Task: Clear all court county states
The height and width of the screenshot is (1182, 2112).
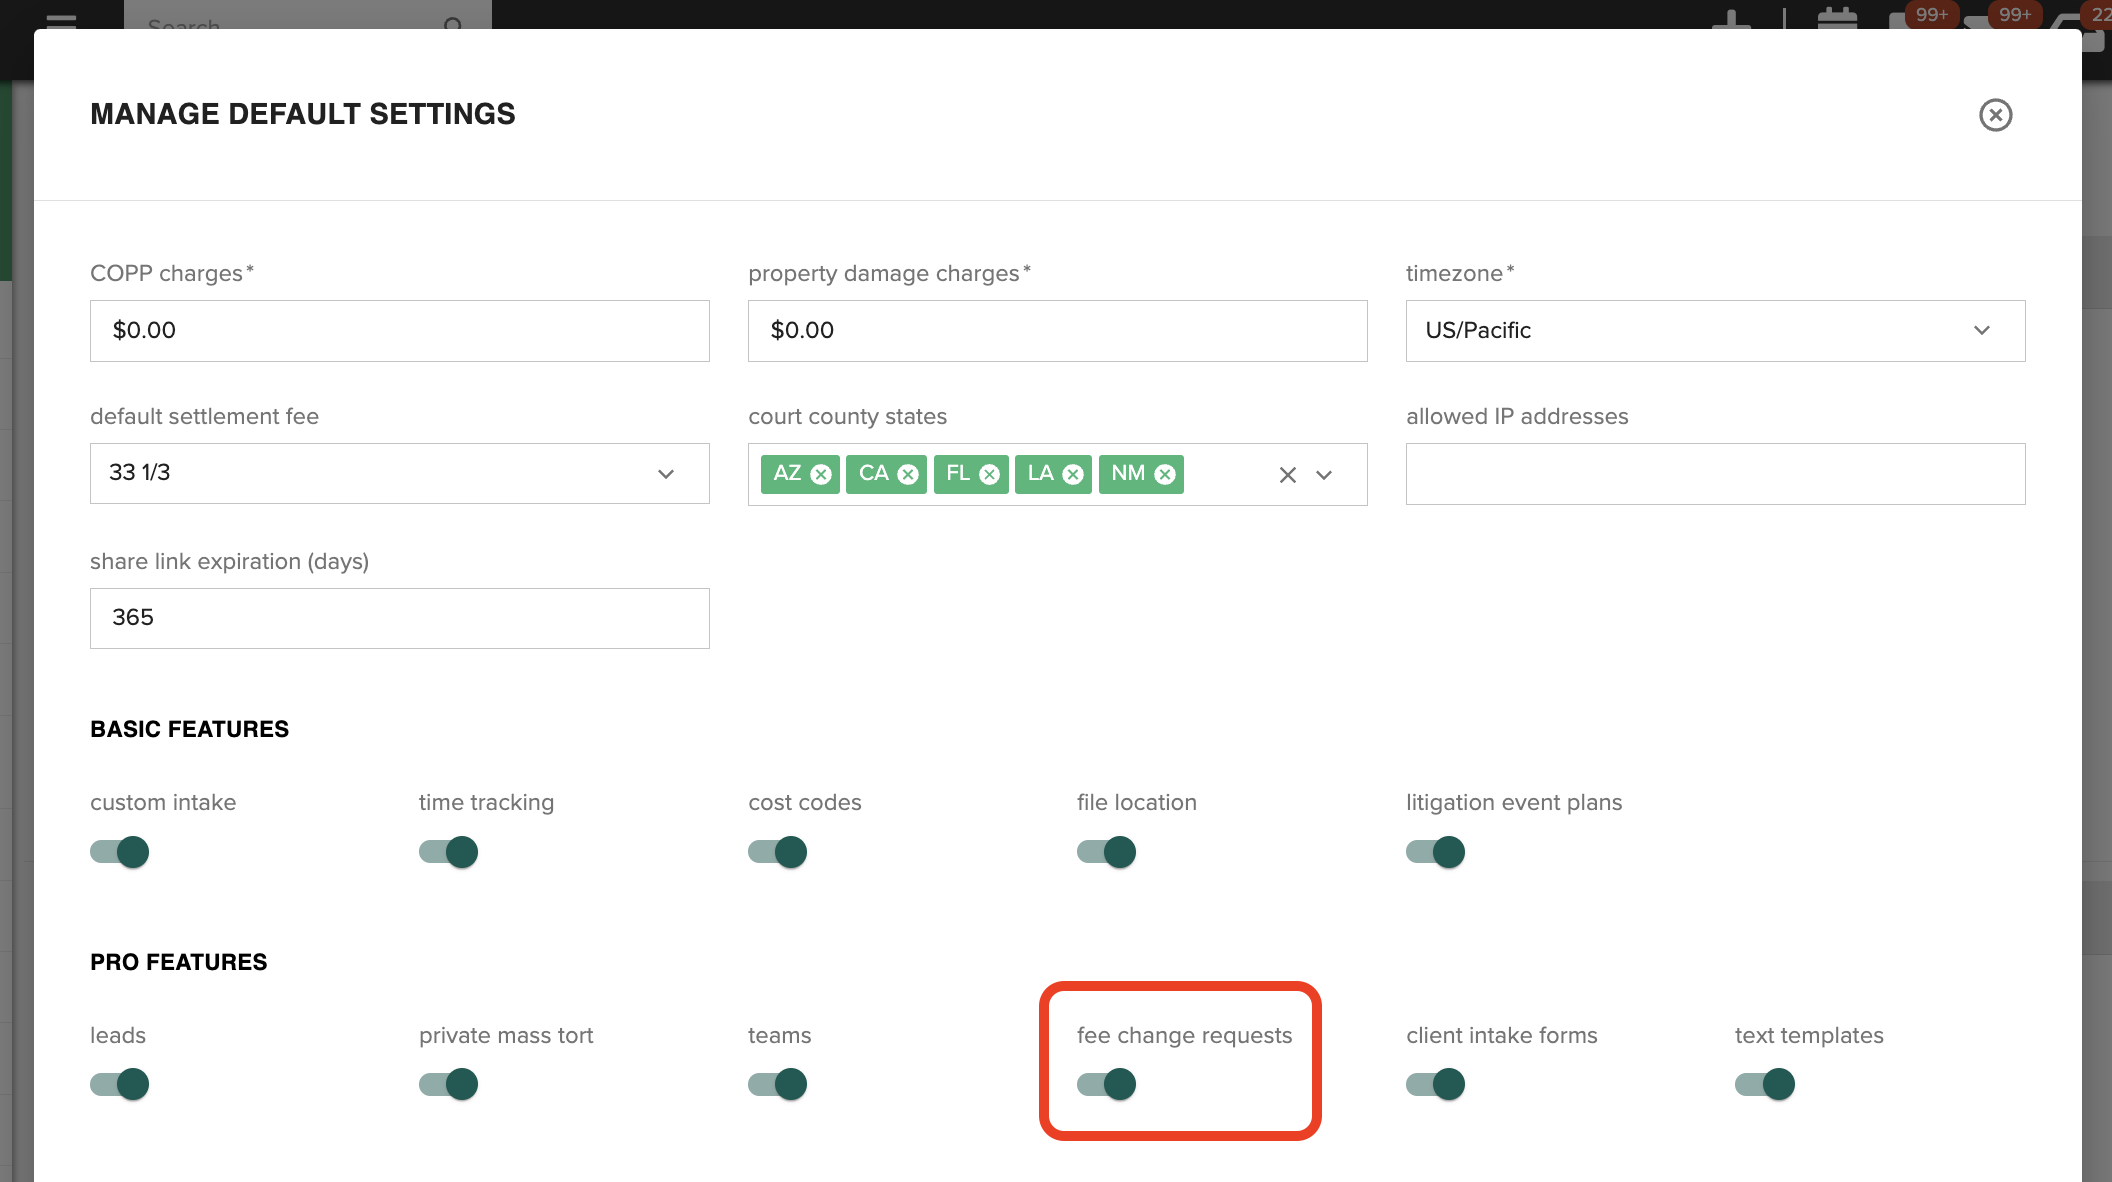Action: [x=1287, y=475]
